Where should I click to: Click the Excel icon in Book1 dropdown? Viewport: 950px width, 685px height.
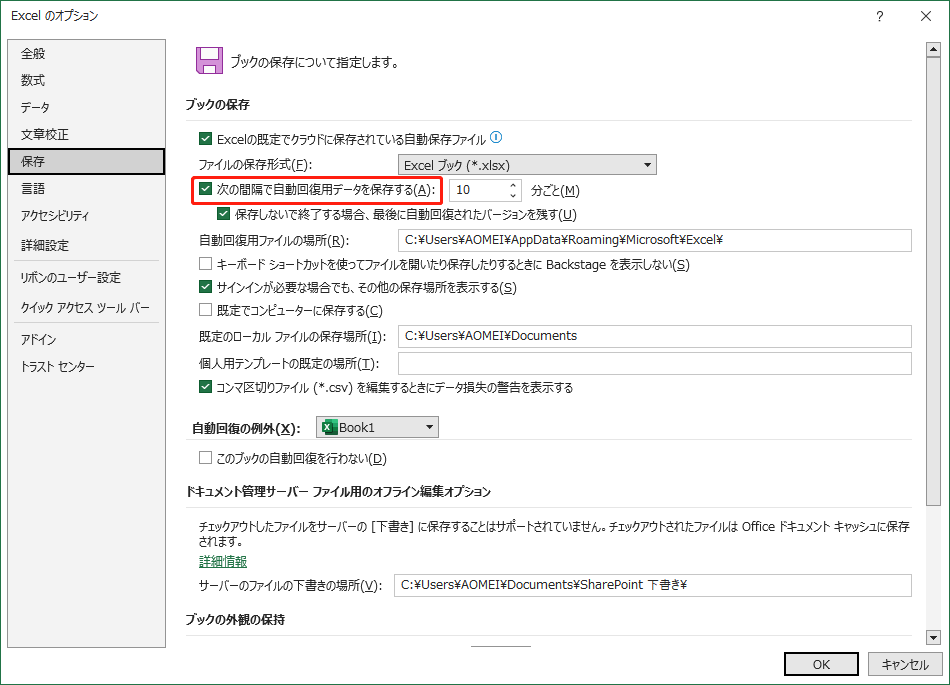(x=329, y=428)
